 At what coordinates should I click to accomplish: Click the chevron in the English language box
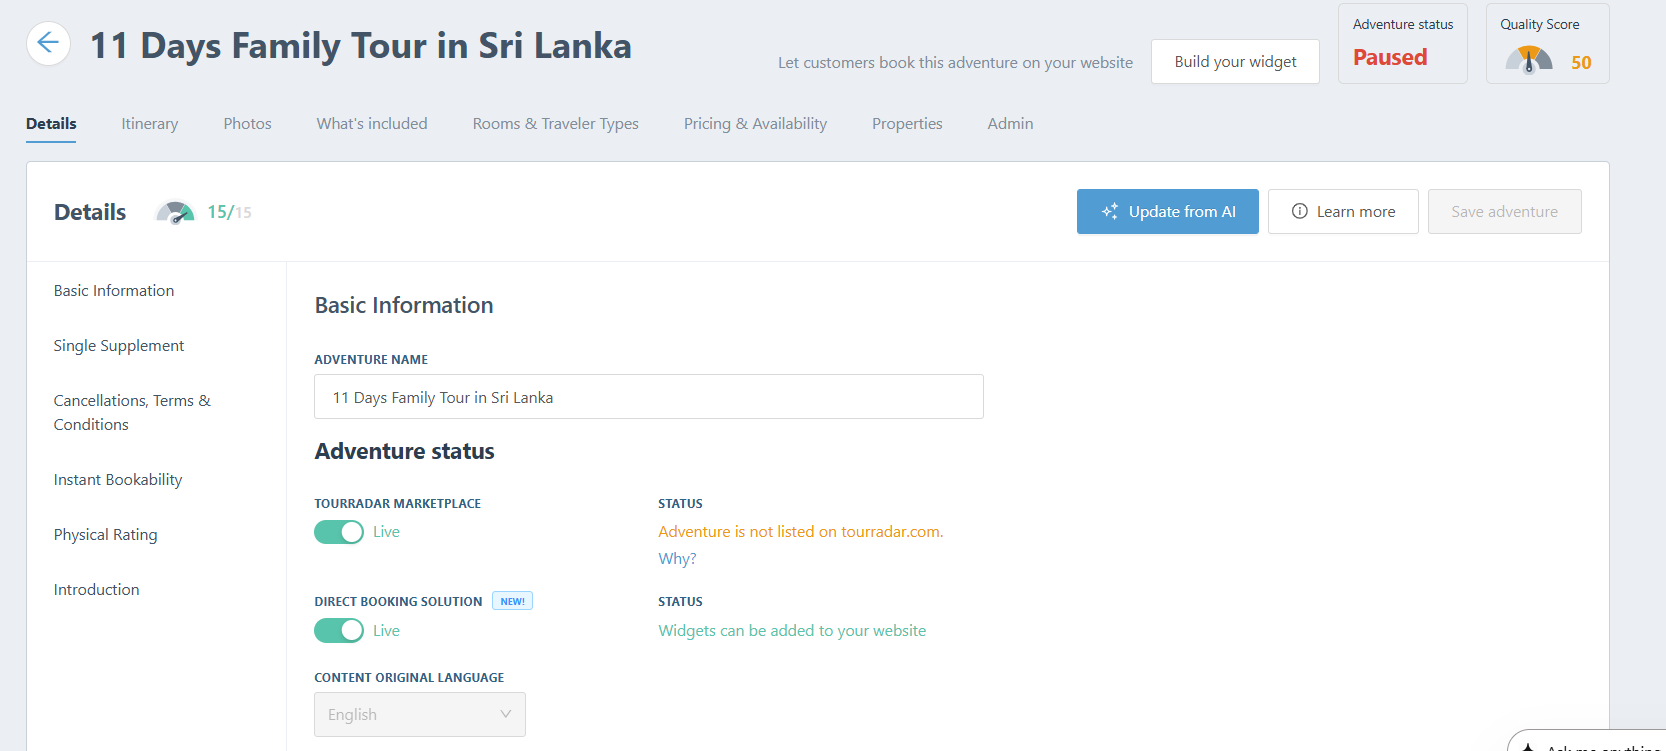coord(505,714)
